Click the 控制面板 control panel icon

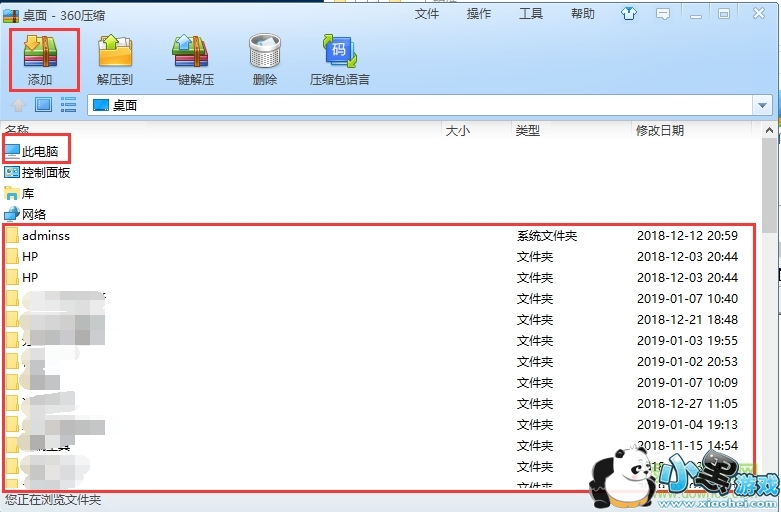(12, 172)
